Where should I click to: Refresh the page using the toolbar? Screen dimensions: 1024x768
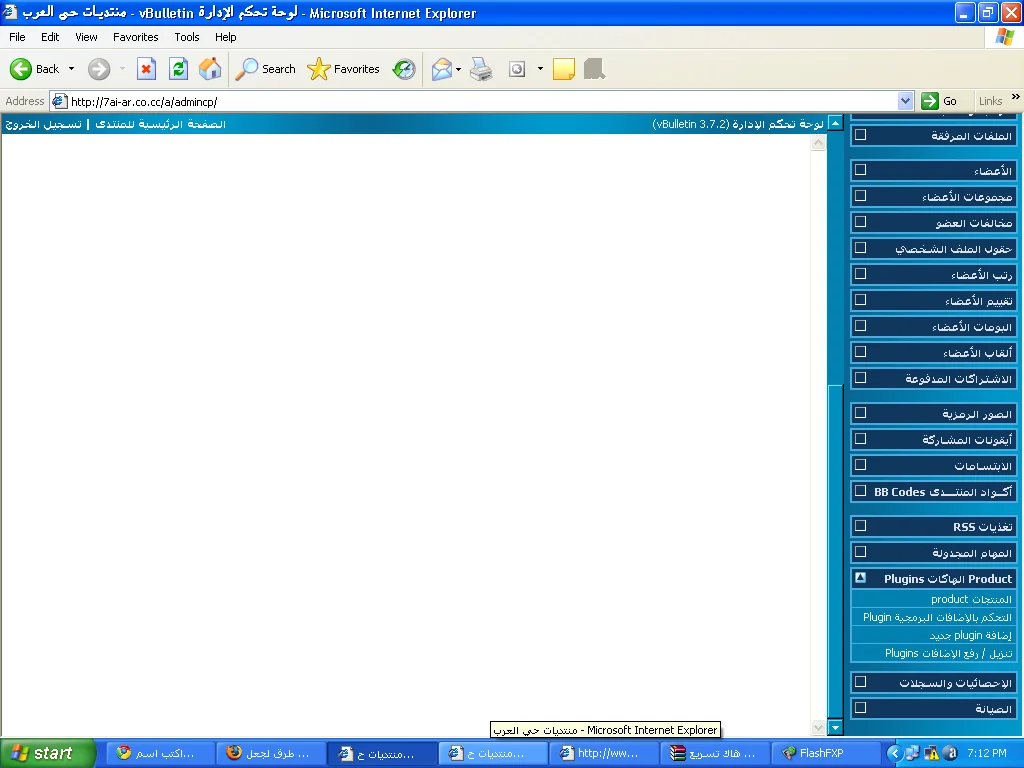(x=178, y=69)
